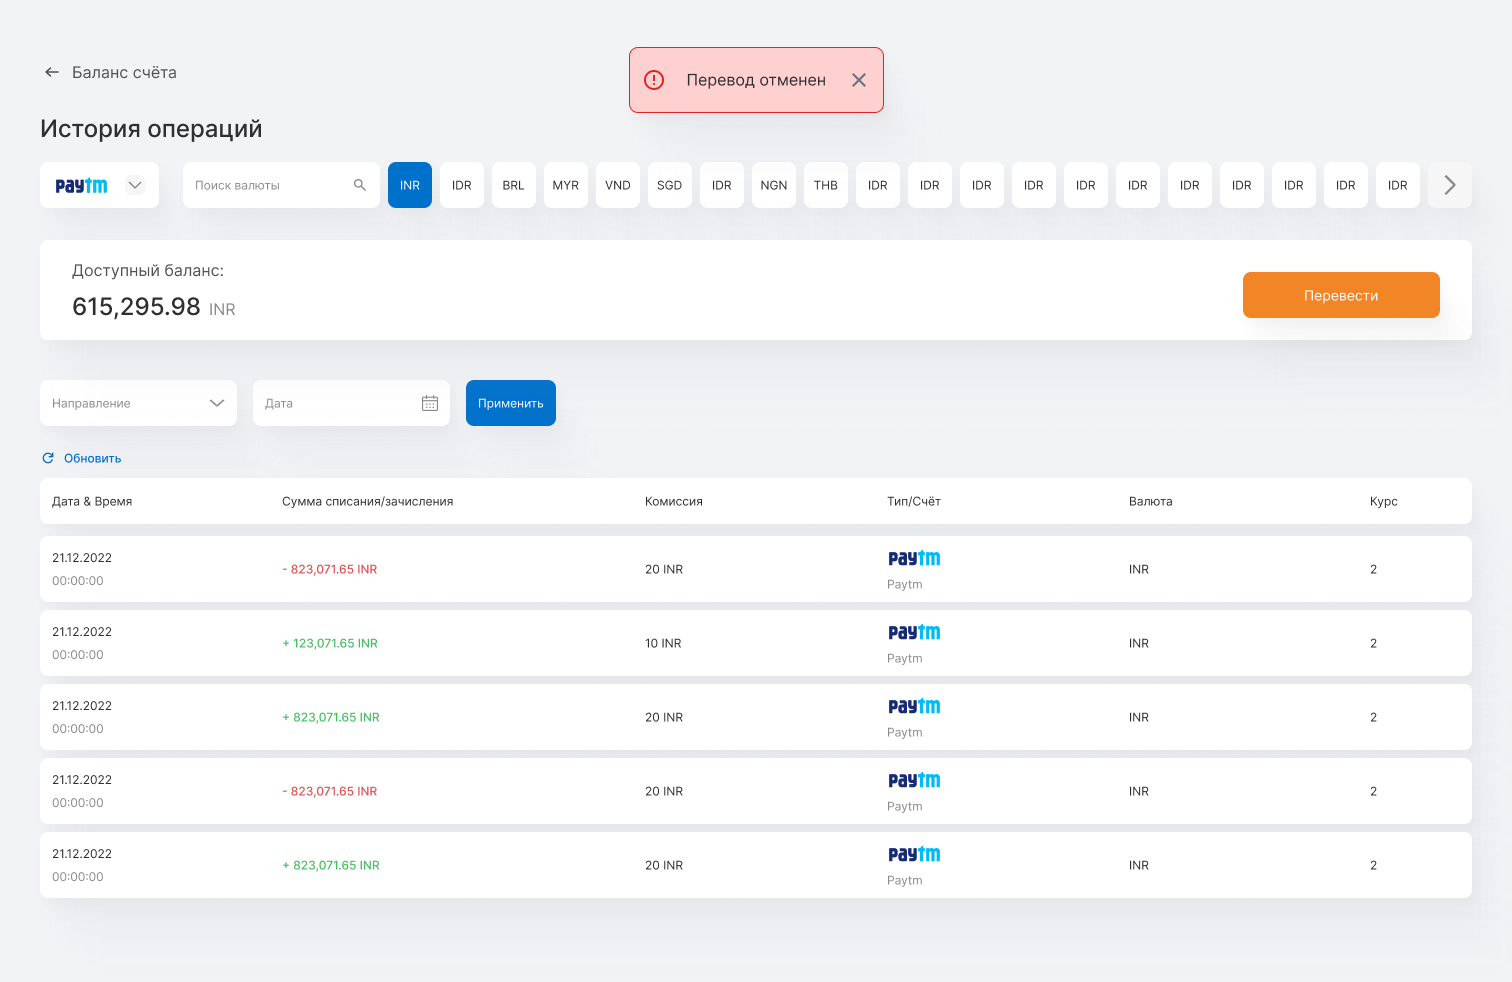The image size is (1512, 982).
Task: Open the calendar icon in the Дата field
Action: (430, 402)
